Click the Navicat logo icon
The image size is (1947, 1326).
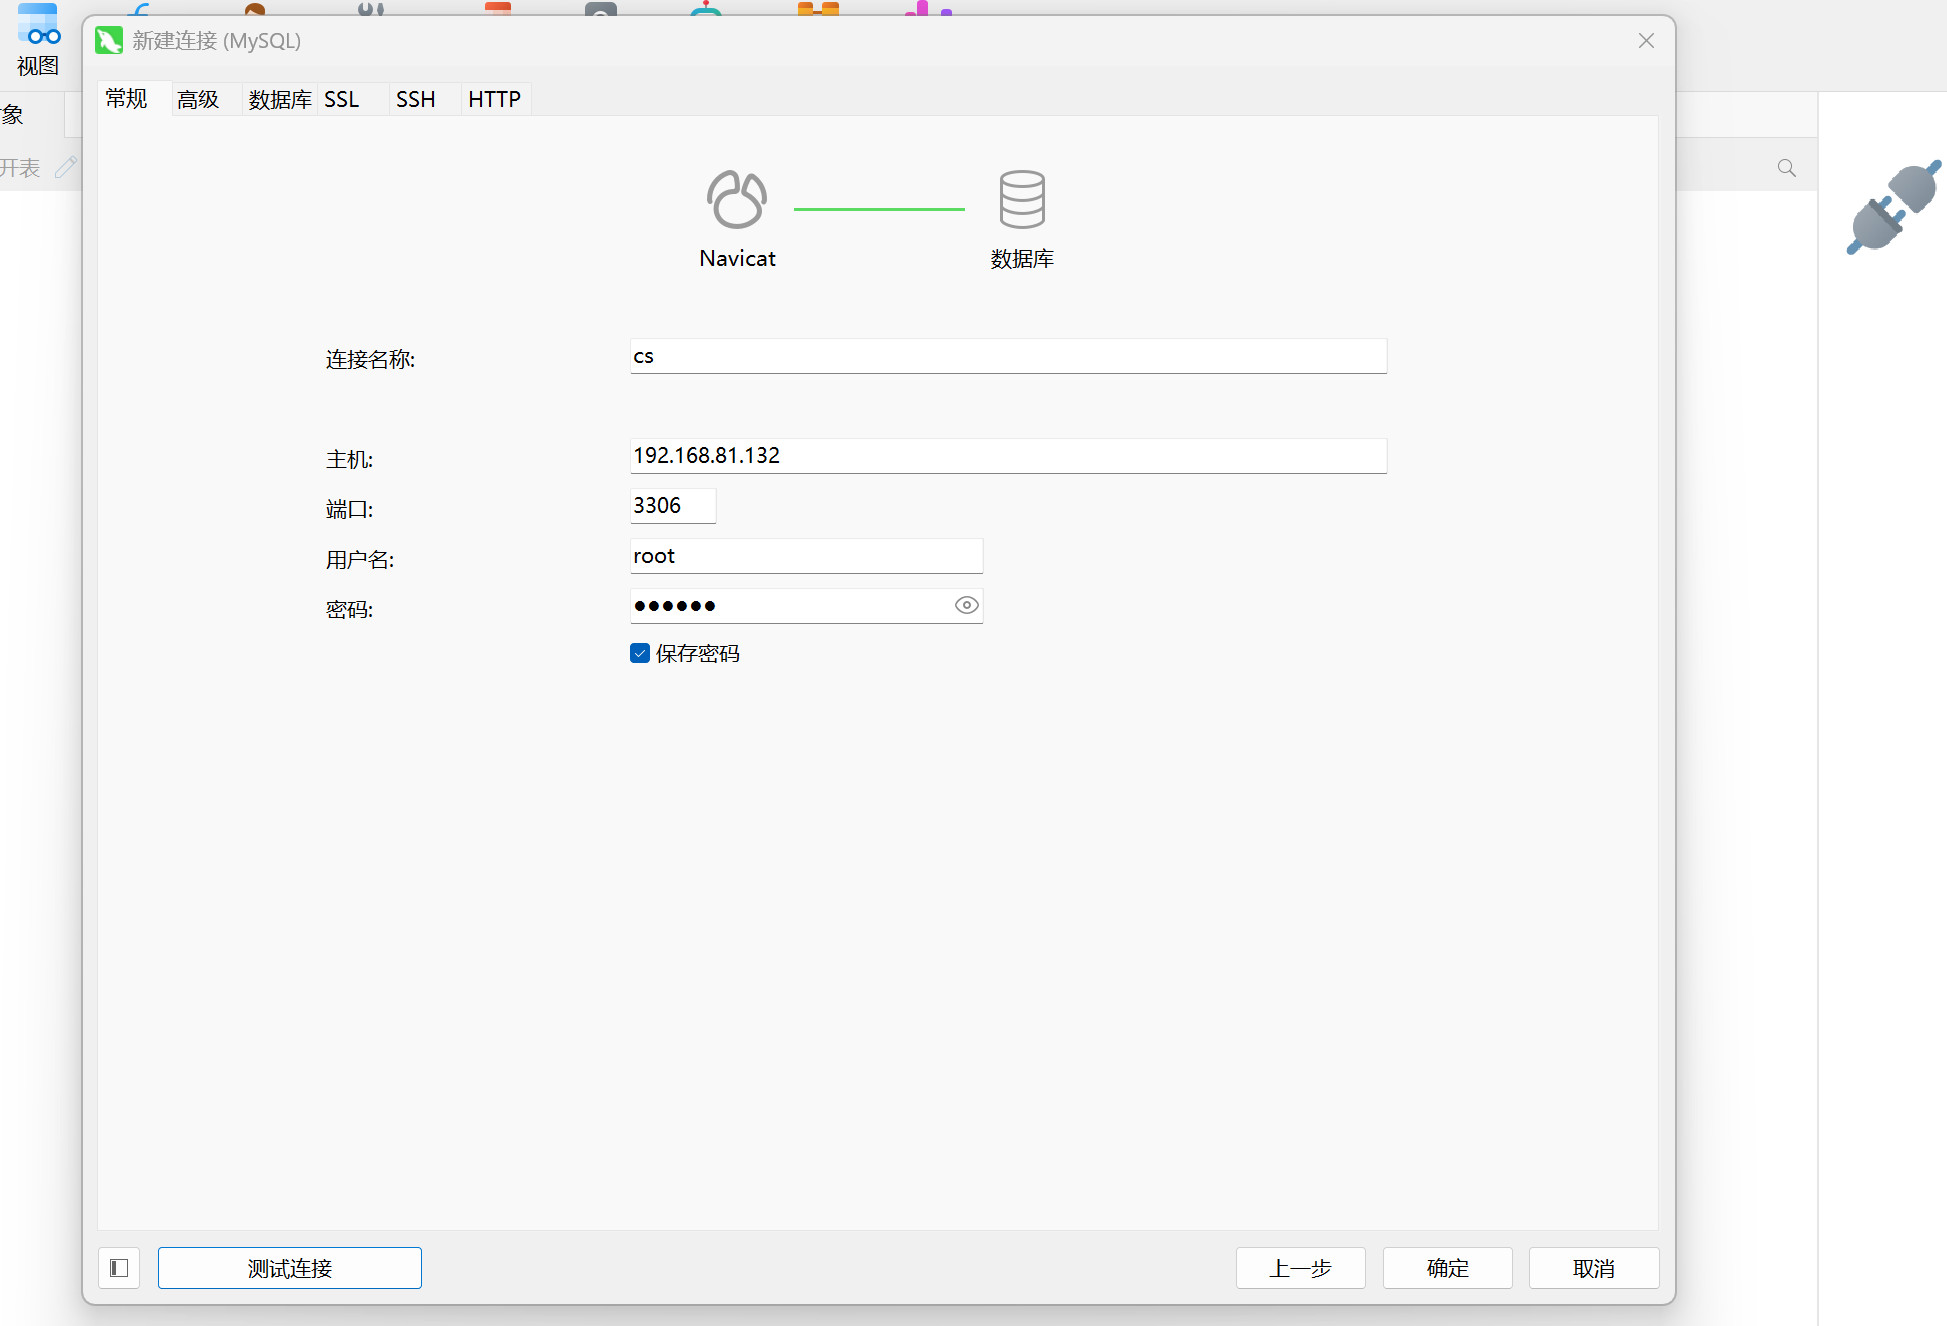(737, 199)
